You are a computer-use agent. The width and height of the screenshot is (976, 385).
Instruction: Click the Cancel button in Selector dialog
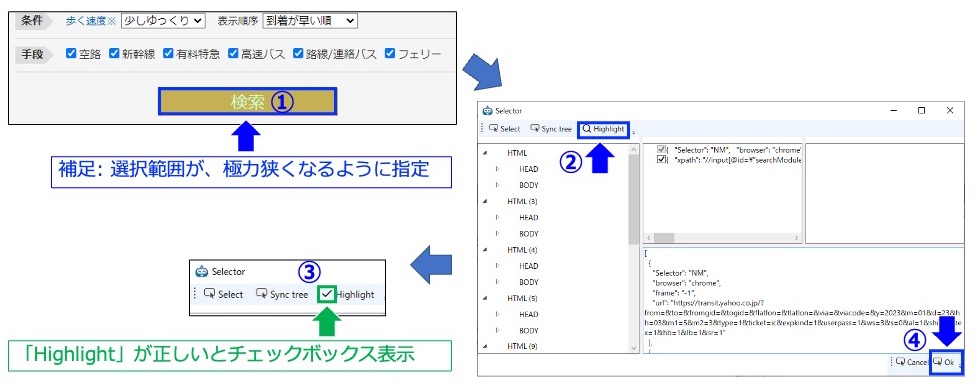(x=912, y=361)
